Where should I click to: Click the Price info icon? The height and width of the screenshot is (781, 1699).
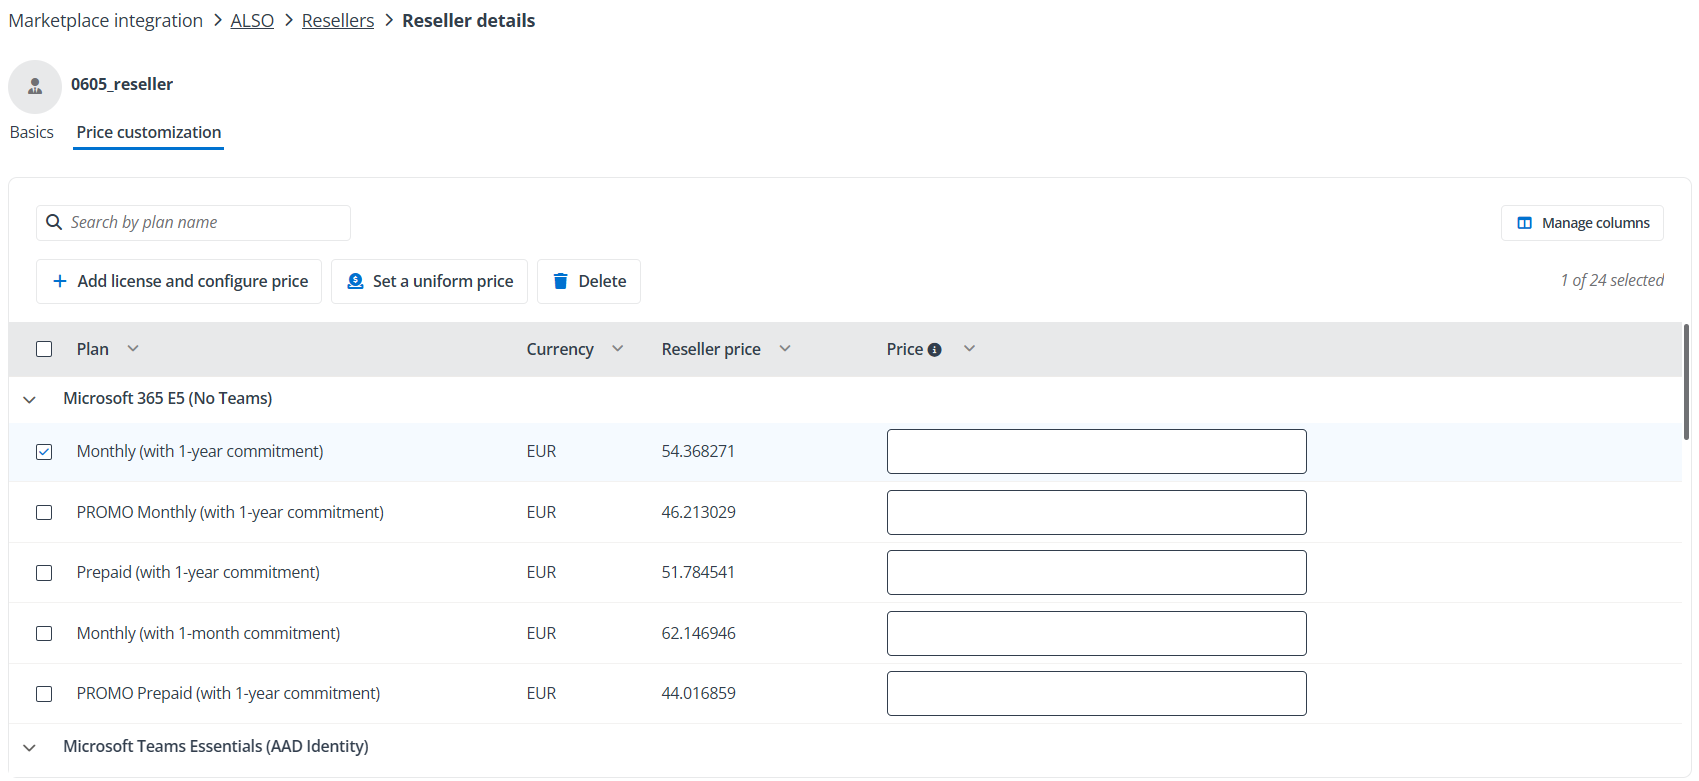click(x=934, y=350)
